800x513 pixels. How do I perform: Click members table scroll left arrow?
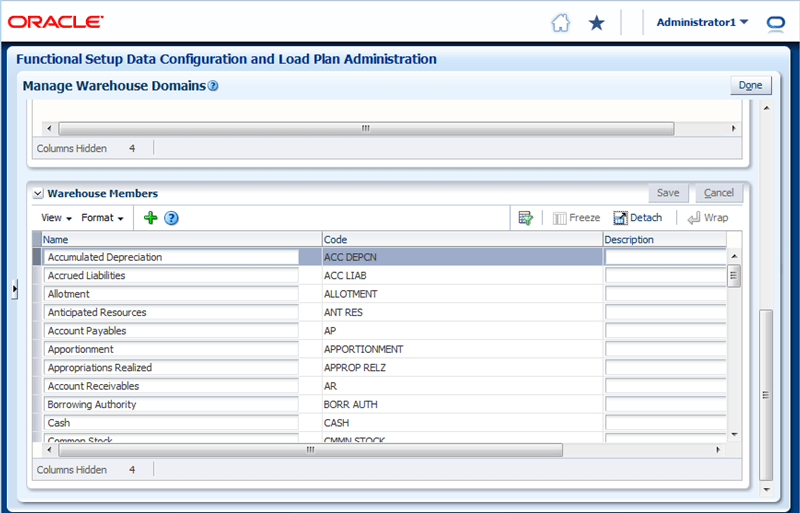click(49, 450)
